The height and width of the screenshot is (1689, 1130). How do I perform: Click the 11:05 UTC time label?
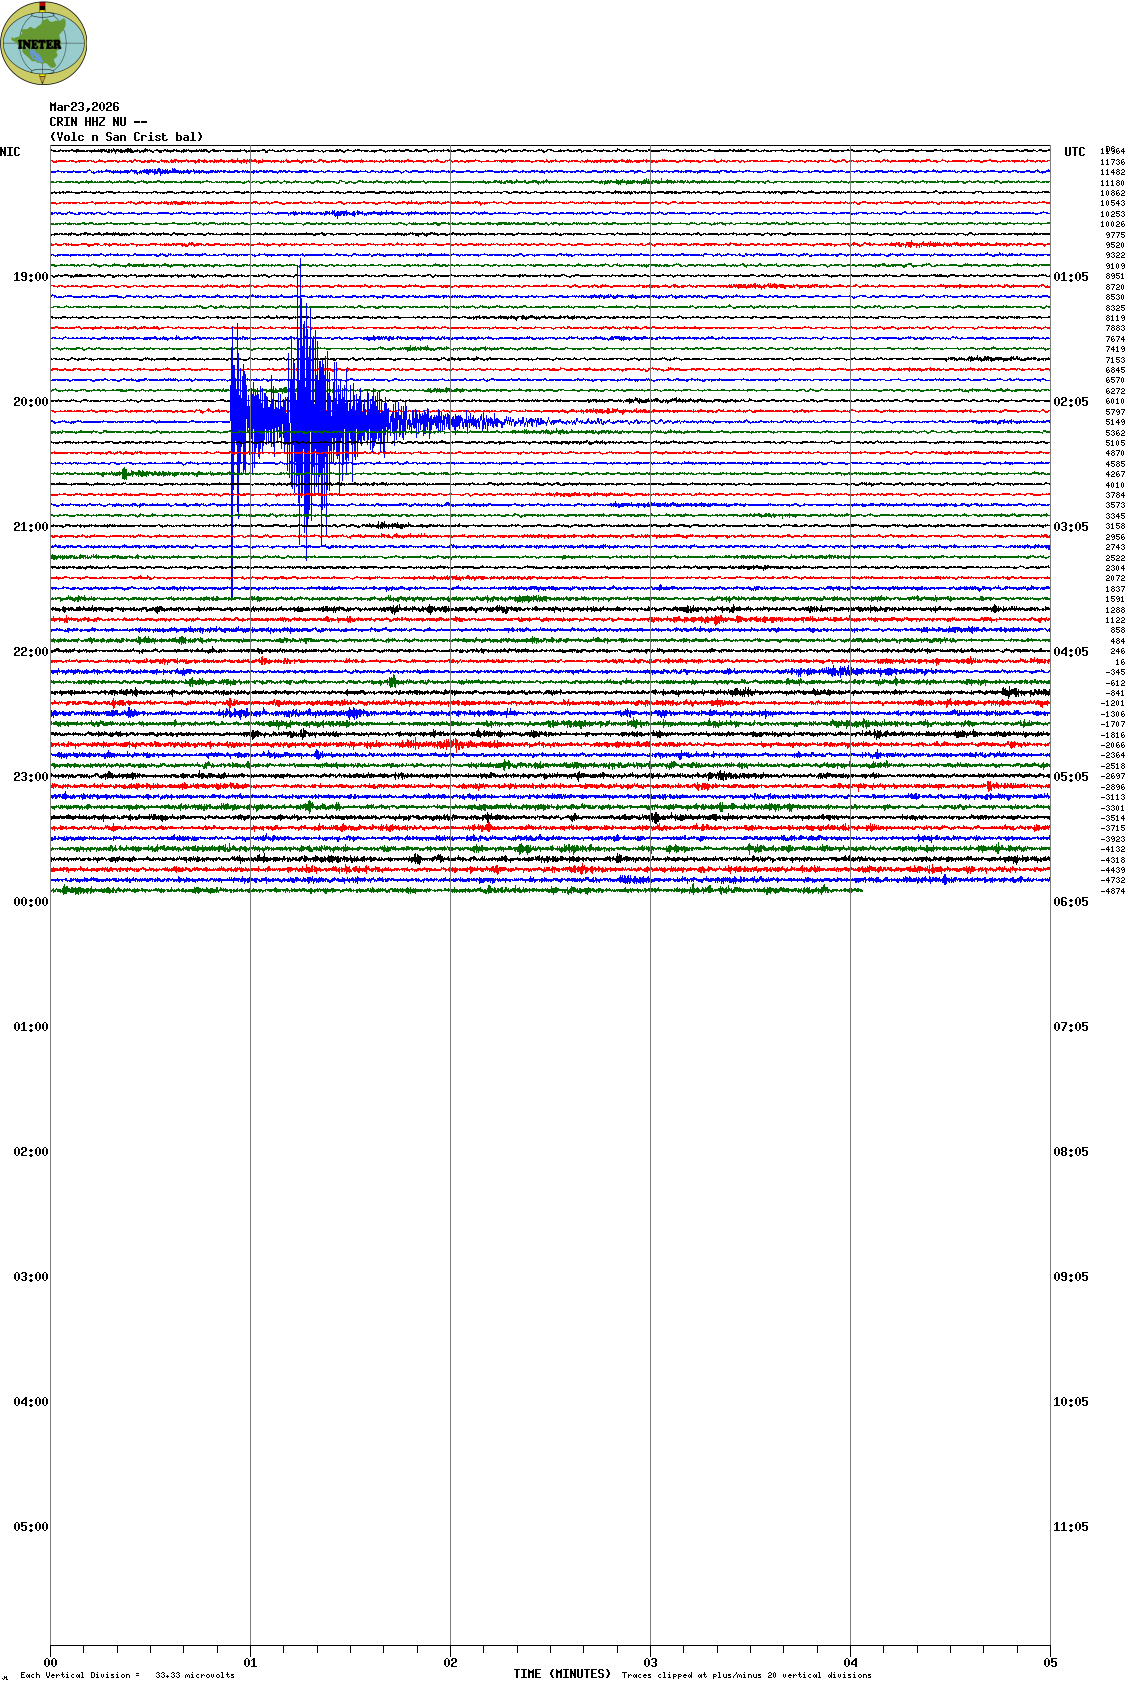tap(1071, 1527)
